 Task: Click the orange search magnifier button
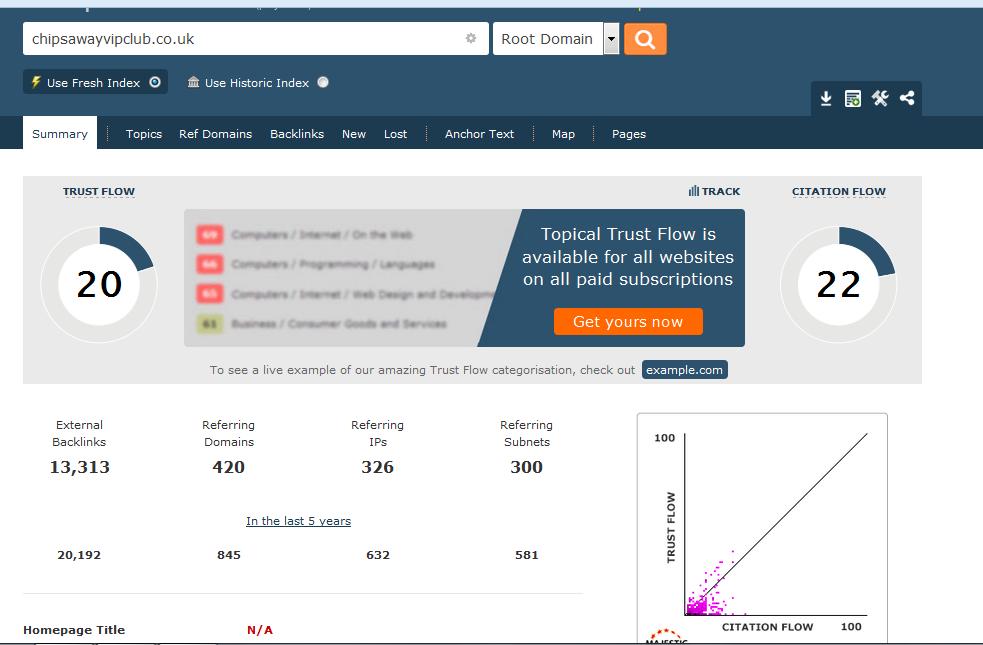click(x=645, y=39)
